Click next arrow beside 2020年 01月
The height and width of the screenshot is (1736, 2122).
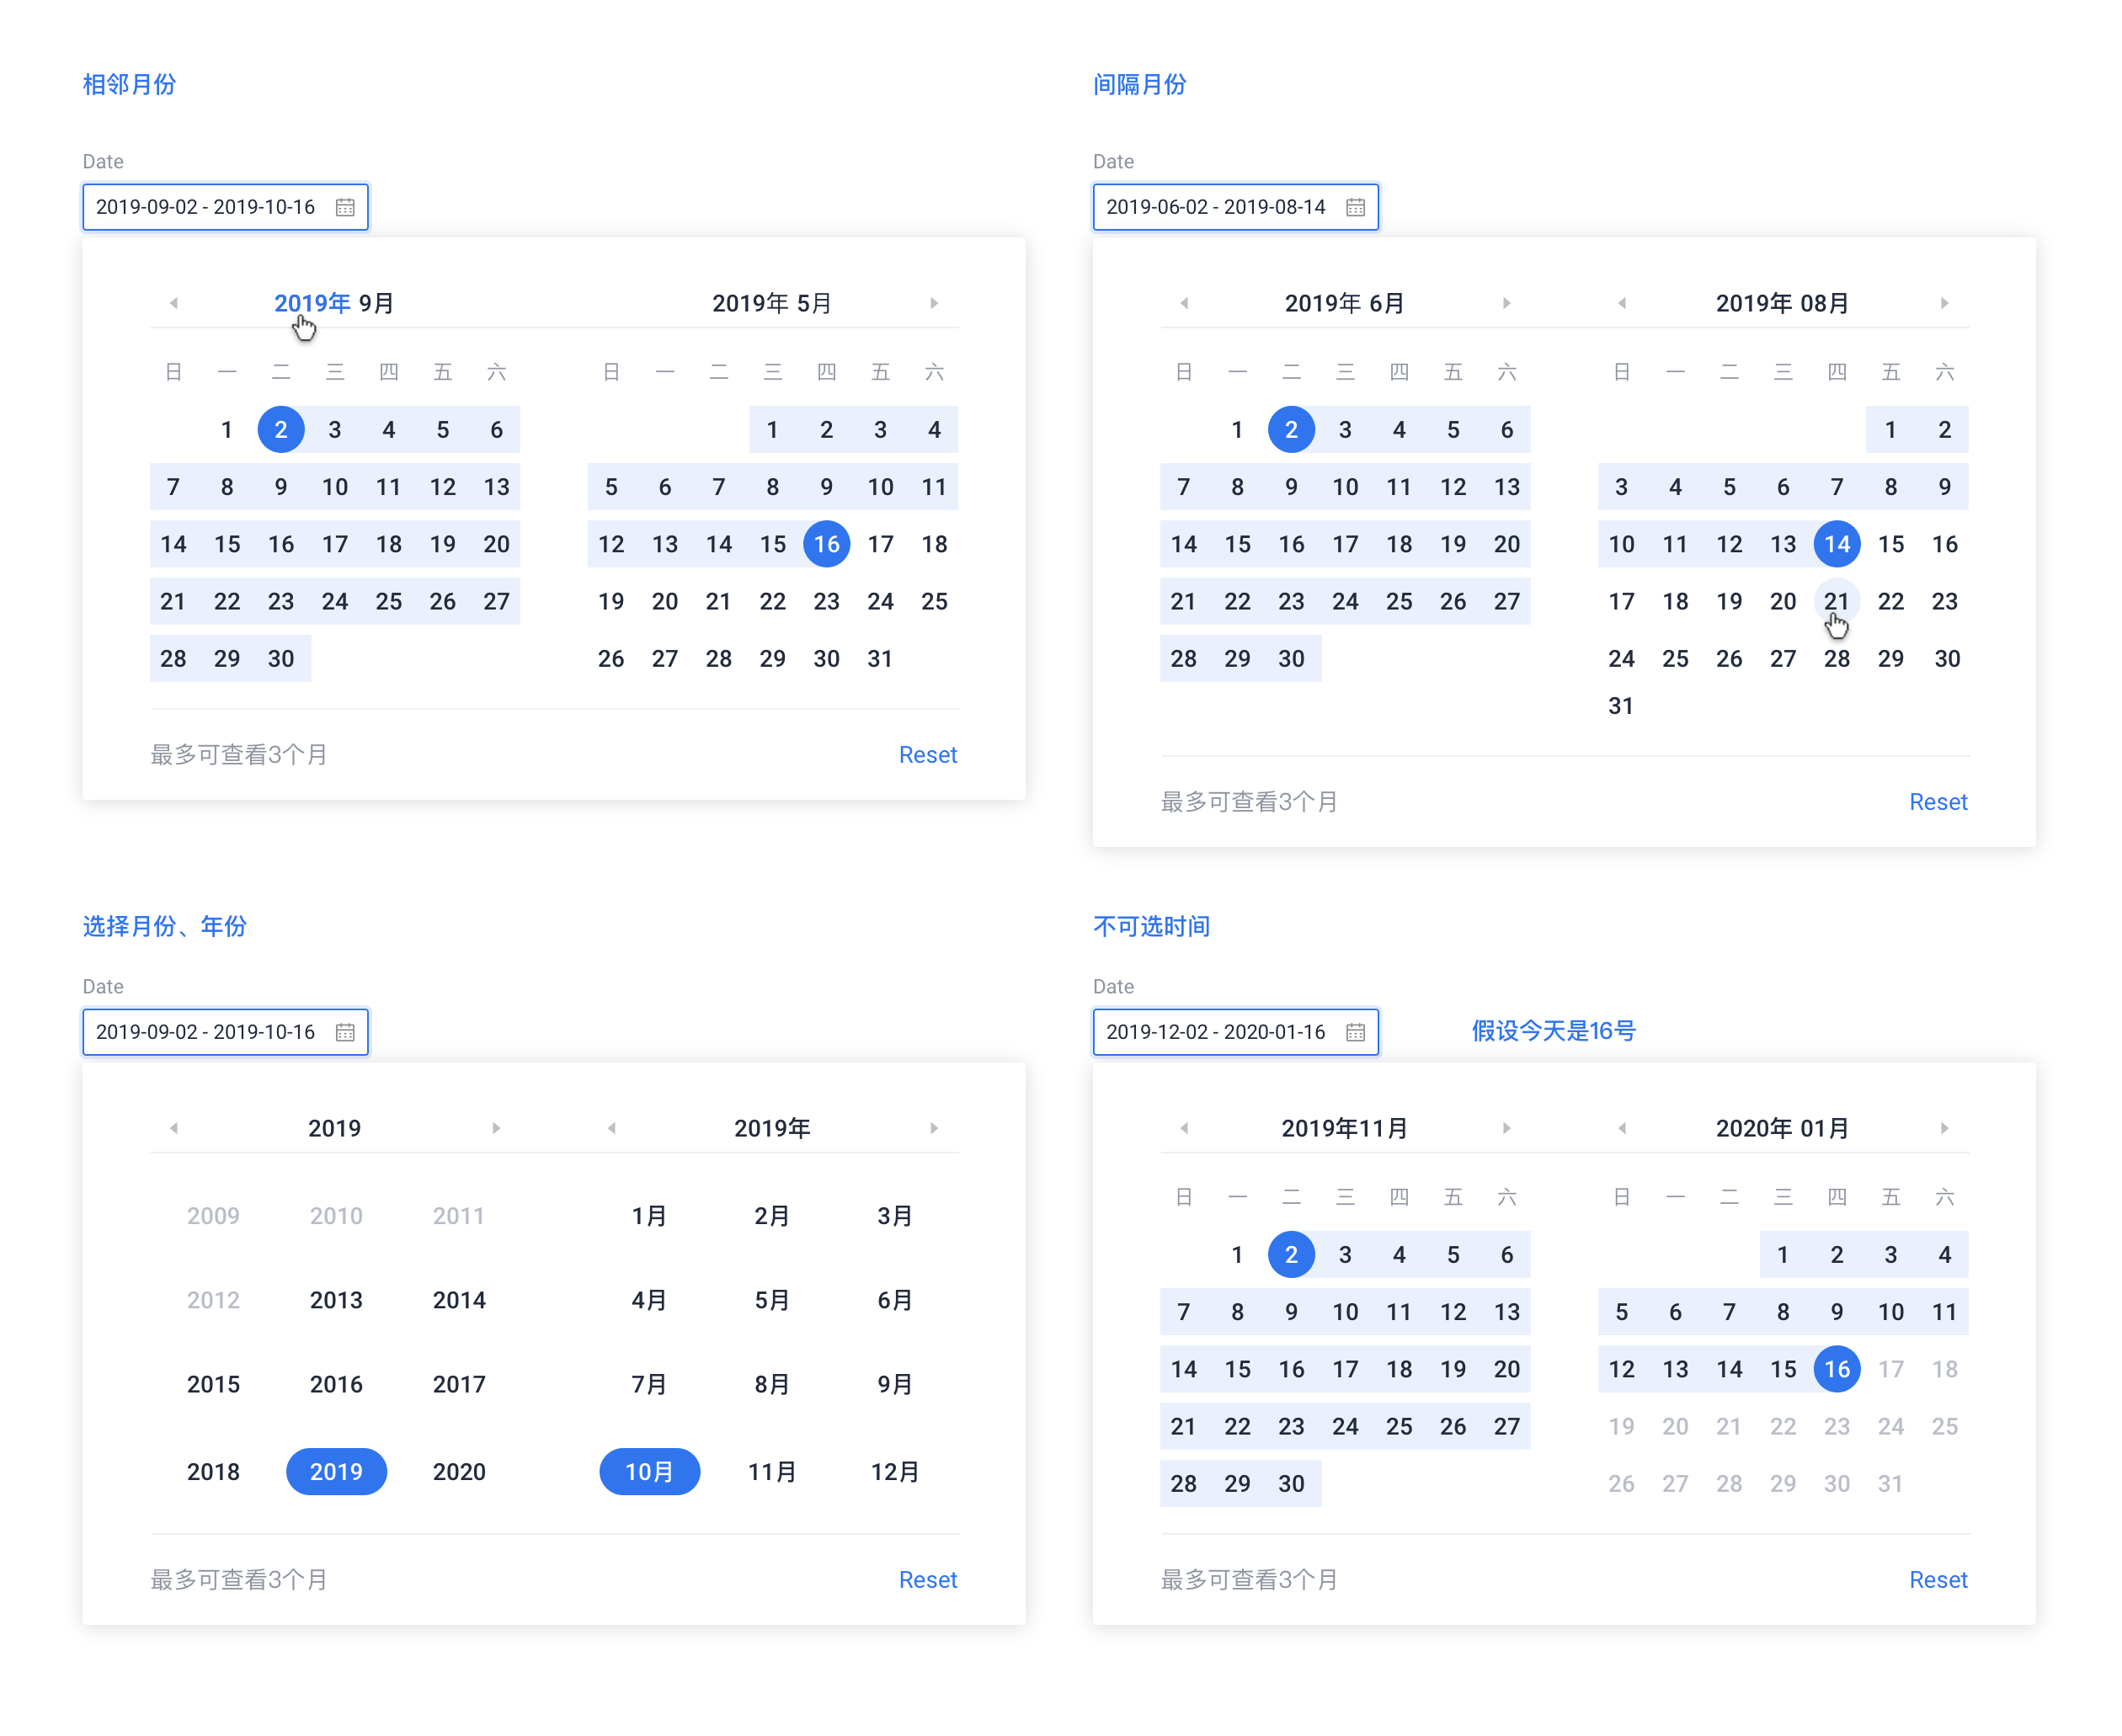[1944, 1128]
